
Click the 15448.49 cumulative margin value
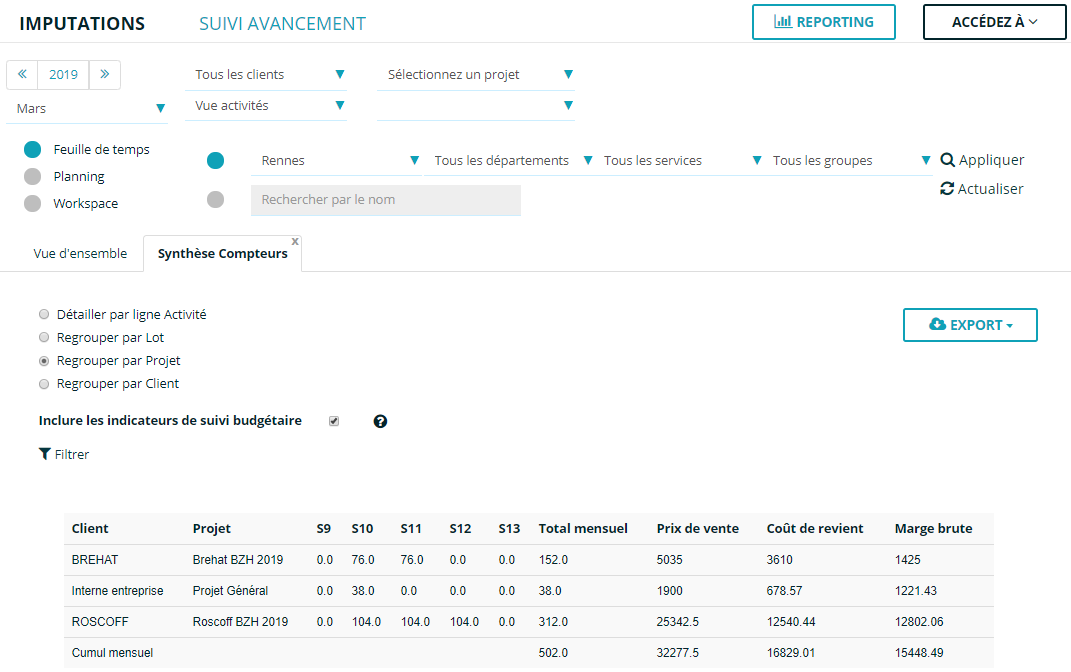coord(919,653)
